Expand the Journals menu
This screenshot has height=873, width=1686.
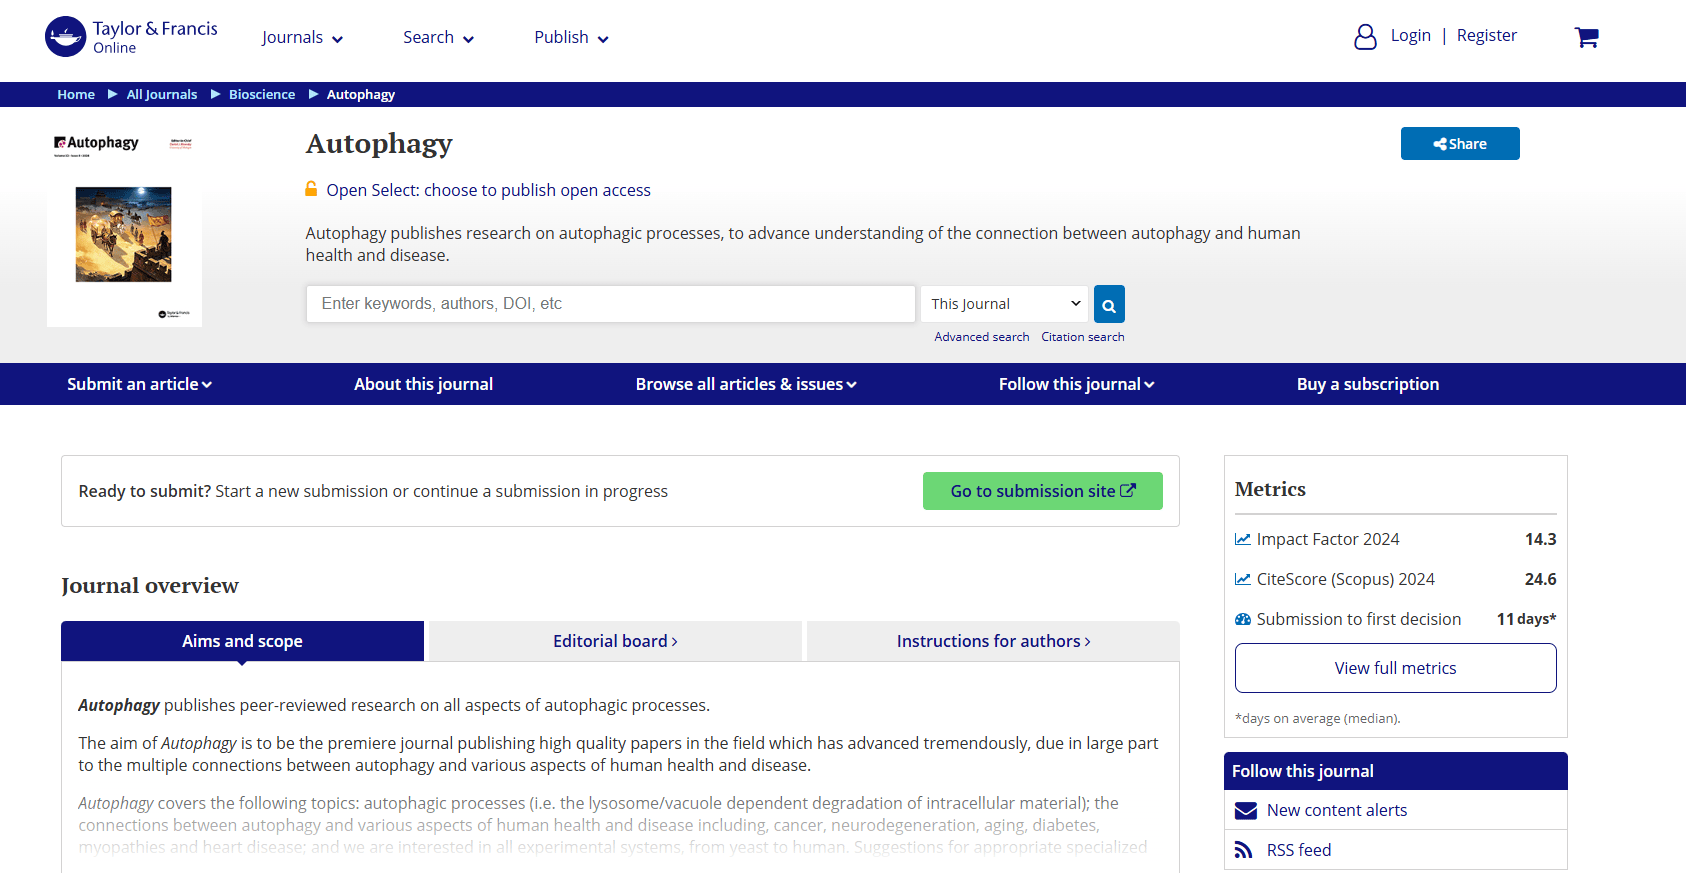pos(302,38)
